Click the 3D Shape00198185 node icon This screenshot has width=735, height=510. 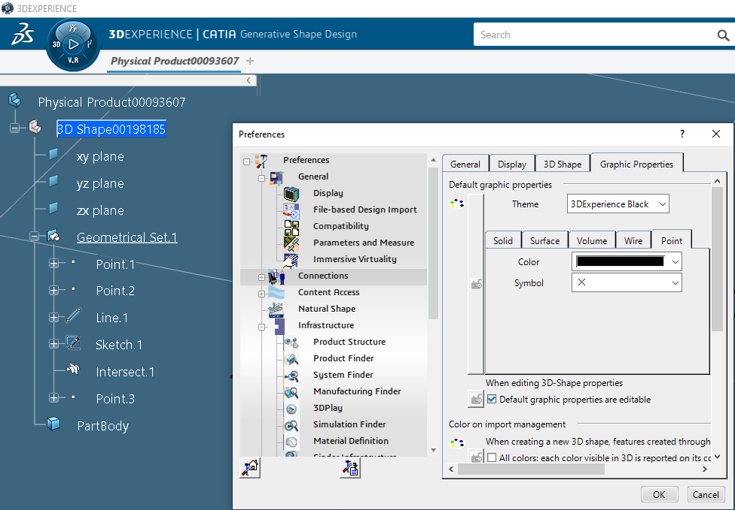click(x=35, y=127)
